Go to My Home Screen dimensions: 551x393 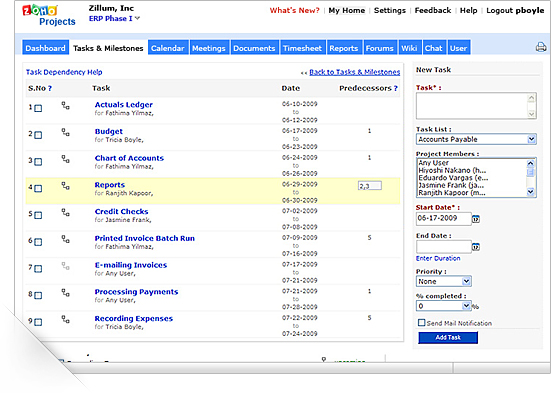point(346,11)
